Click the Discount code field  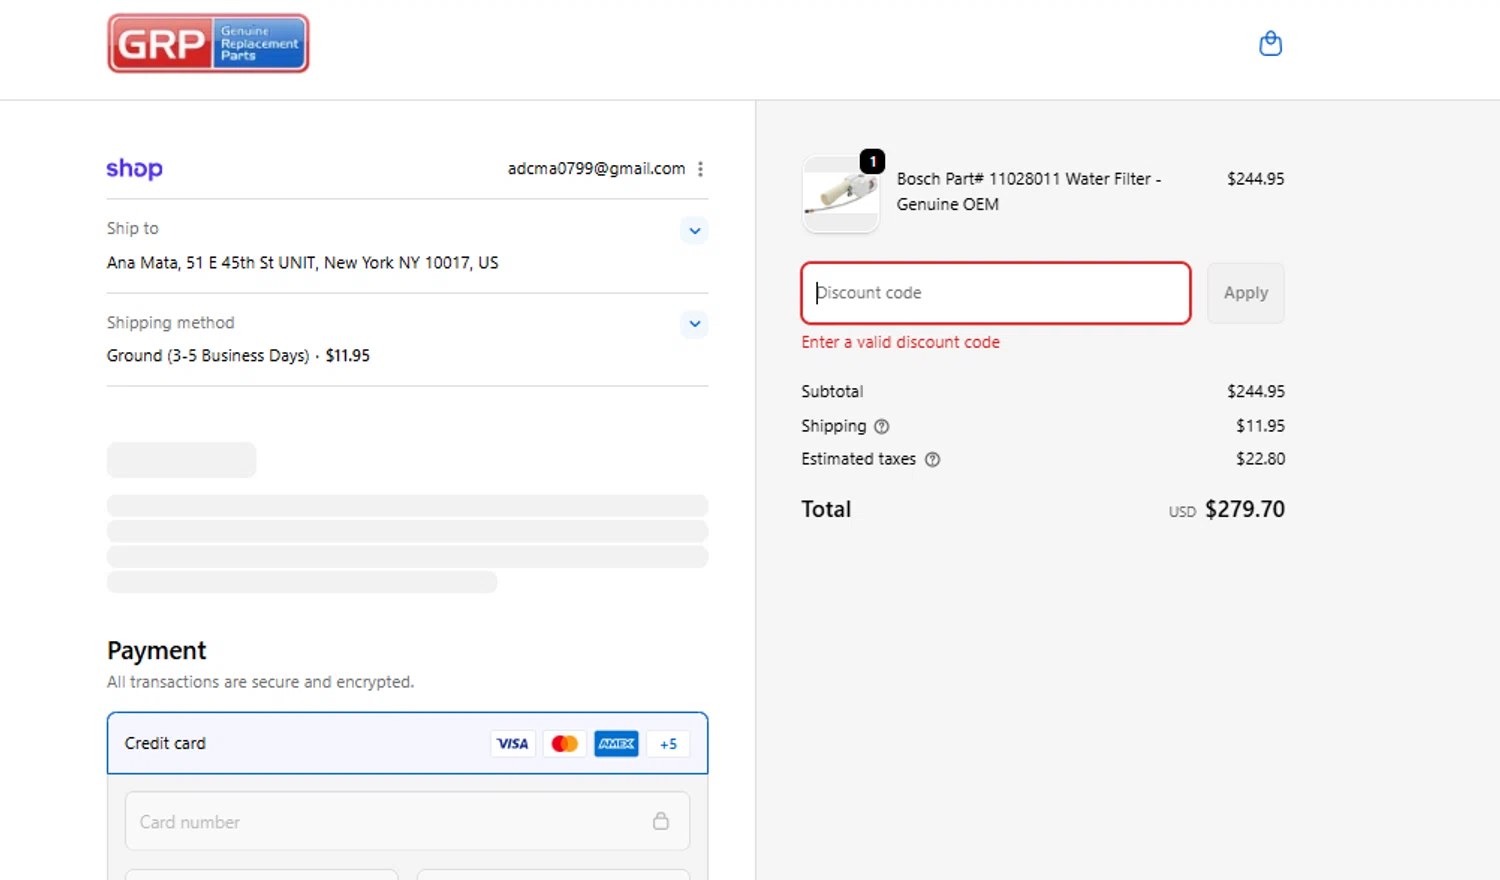[x=996, y=293]
